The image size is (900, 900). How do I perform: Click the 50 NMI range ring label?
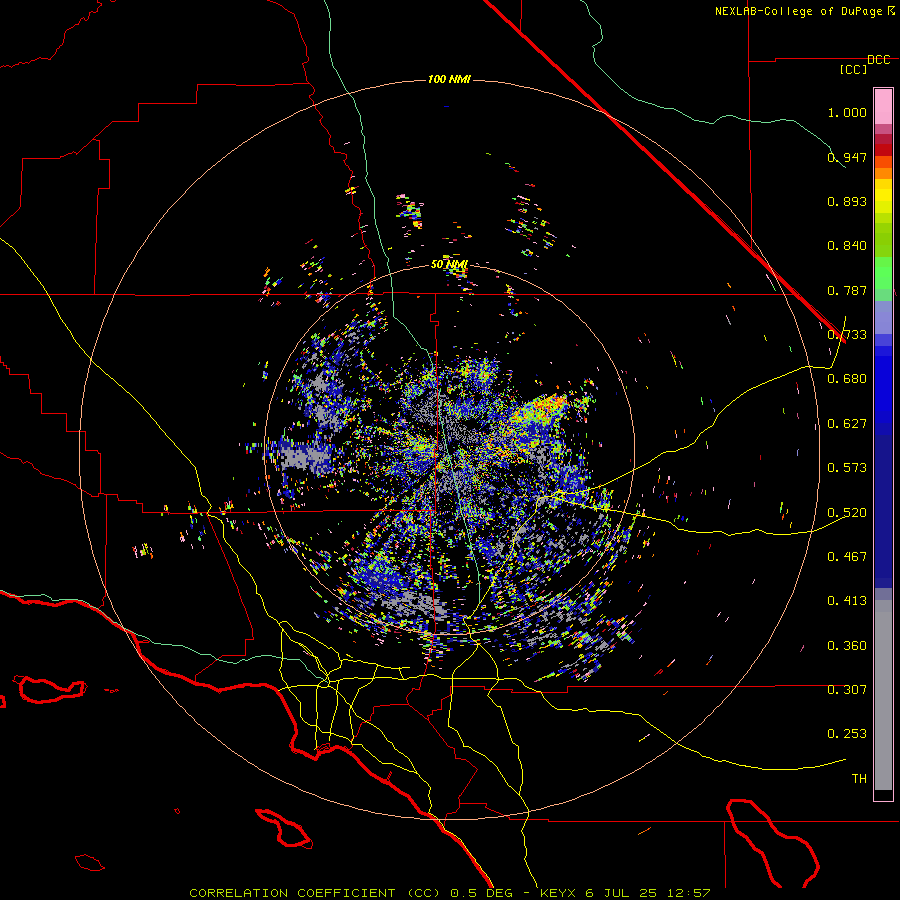tap(449, 264)
